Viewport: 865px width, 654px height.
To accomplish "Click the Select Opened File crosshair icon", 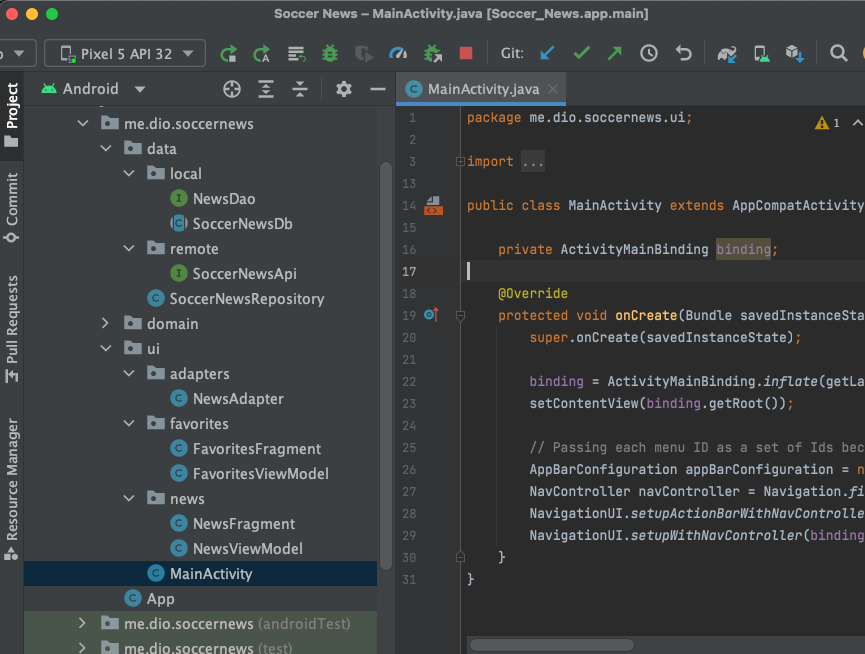I will [232, 89].
